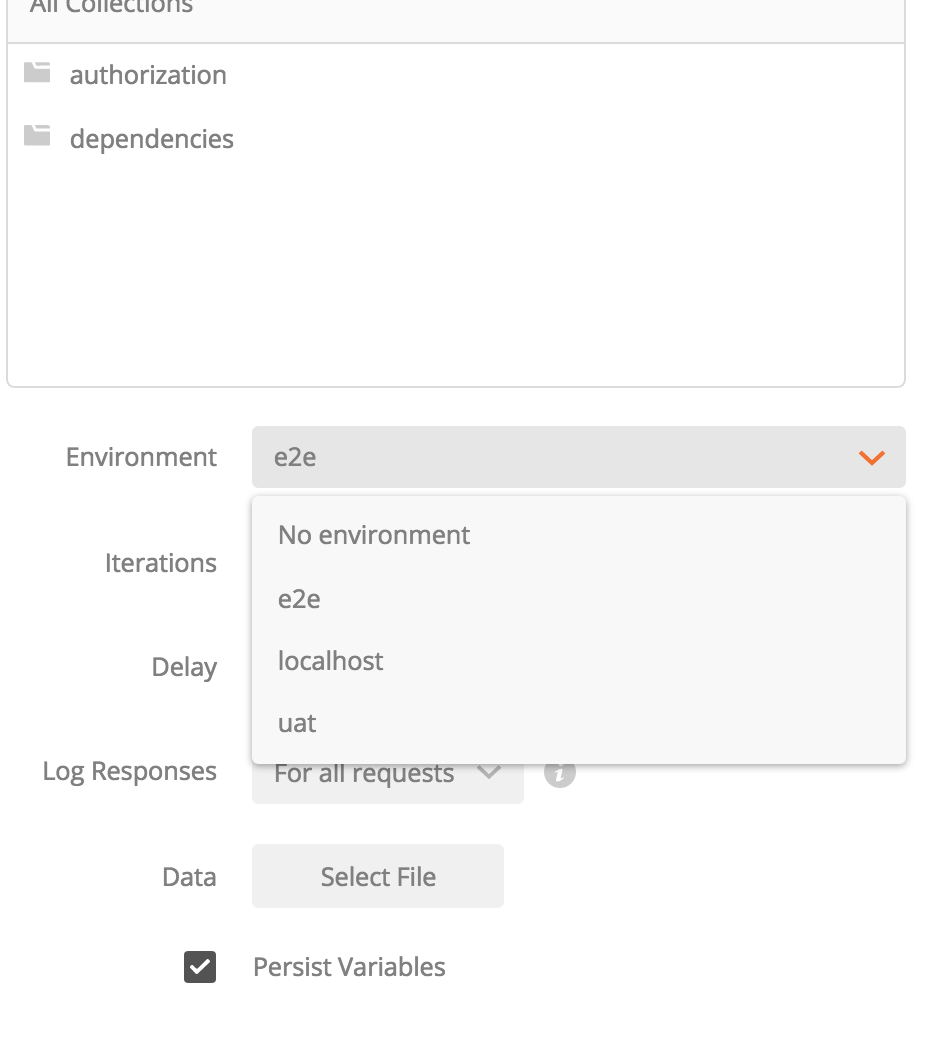Open the Log Responses dropdown

tap(387, 771)
